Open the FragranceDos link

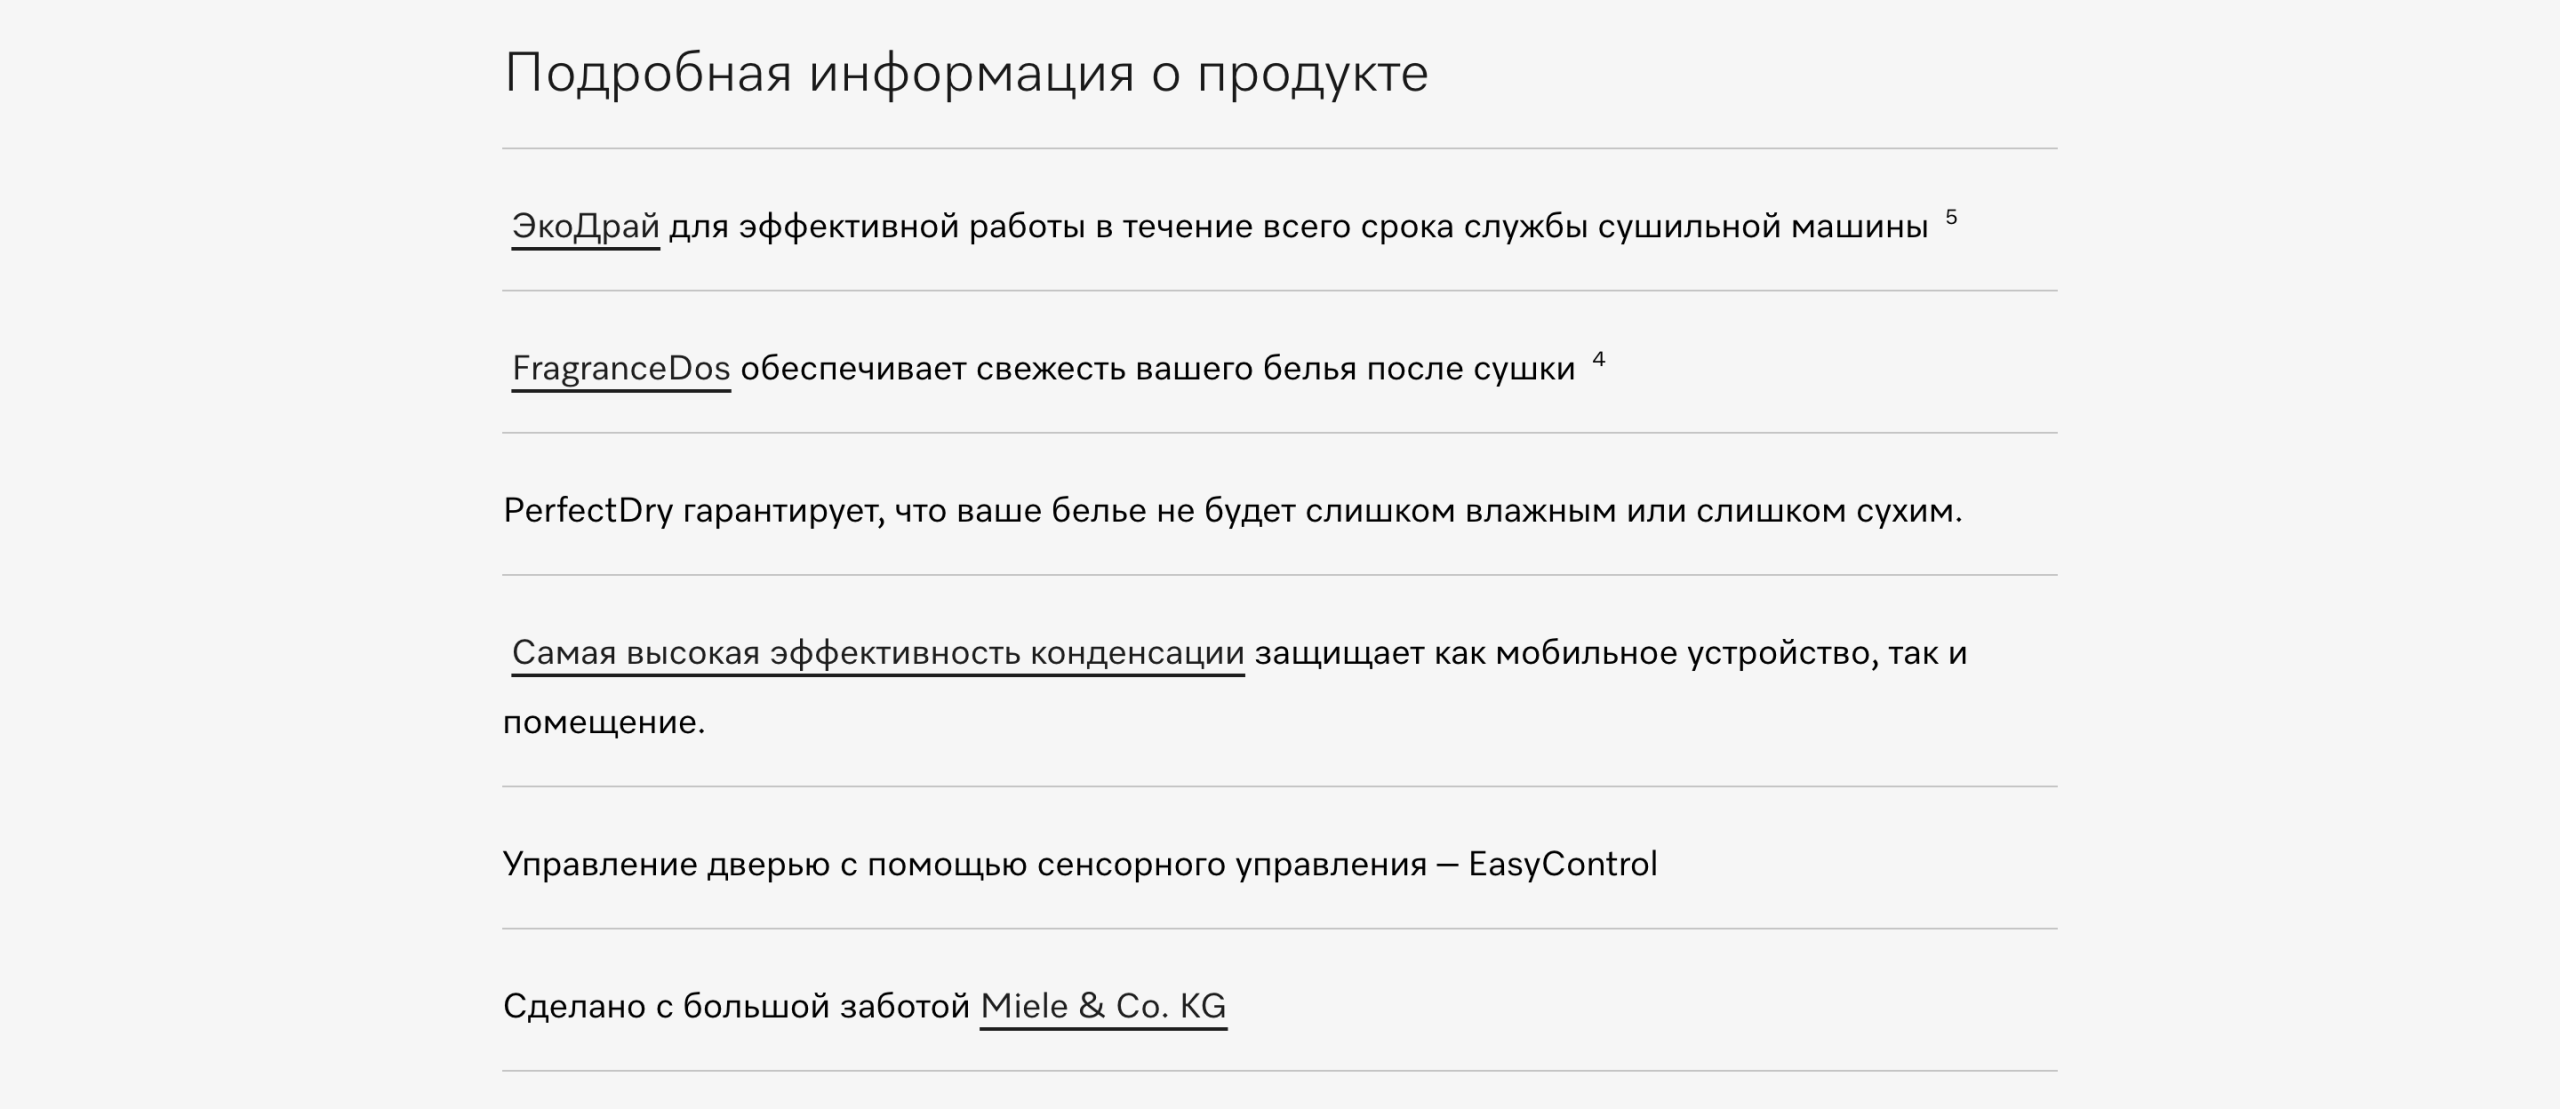[621, 369]
